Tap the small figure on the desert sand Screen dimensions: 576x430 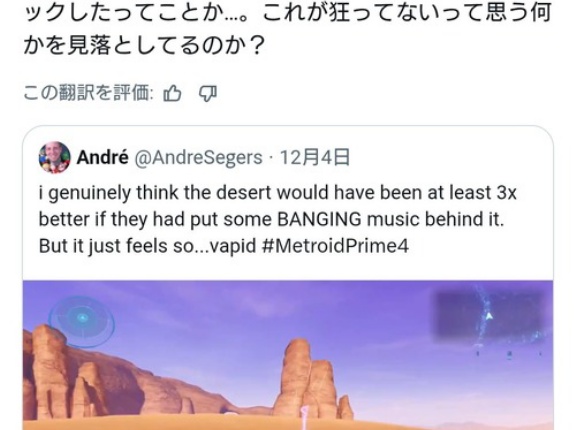coord(304,418)
